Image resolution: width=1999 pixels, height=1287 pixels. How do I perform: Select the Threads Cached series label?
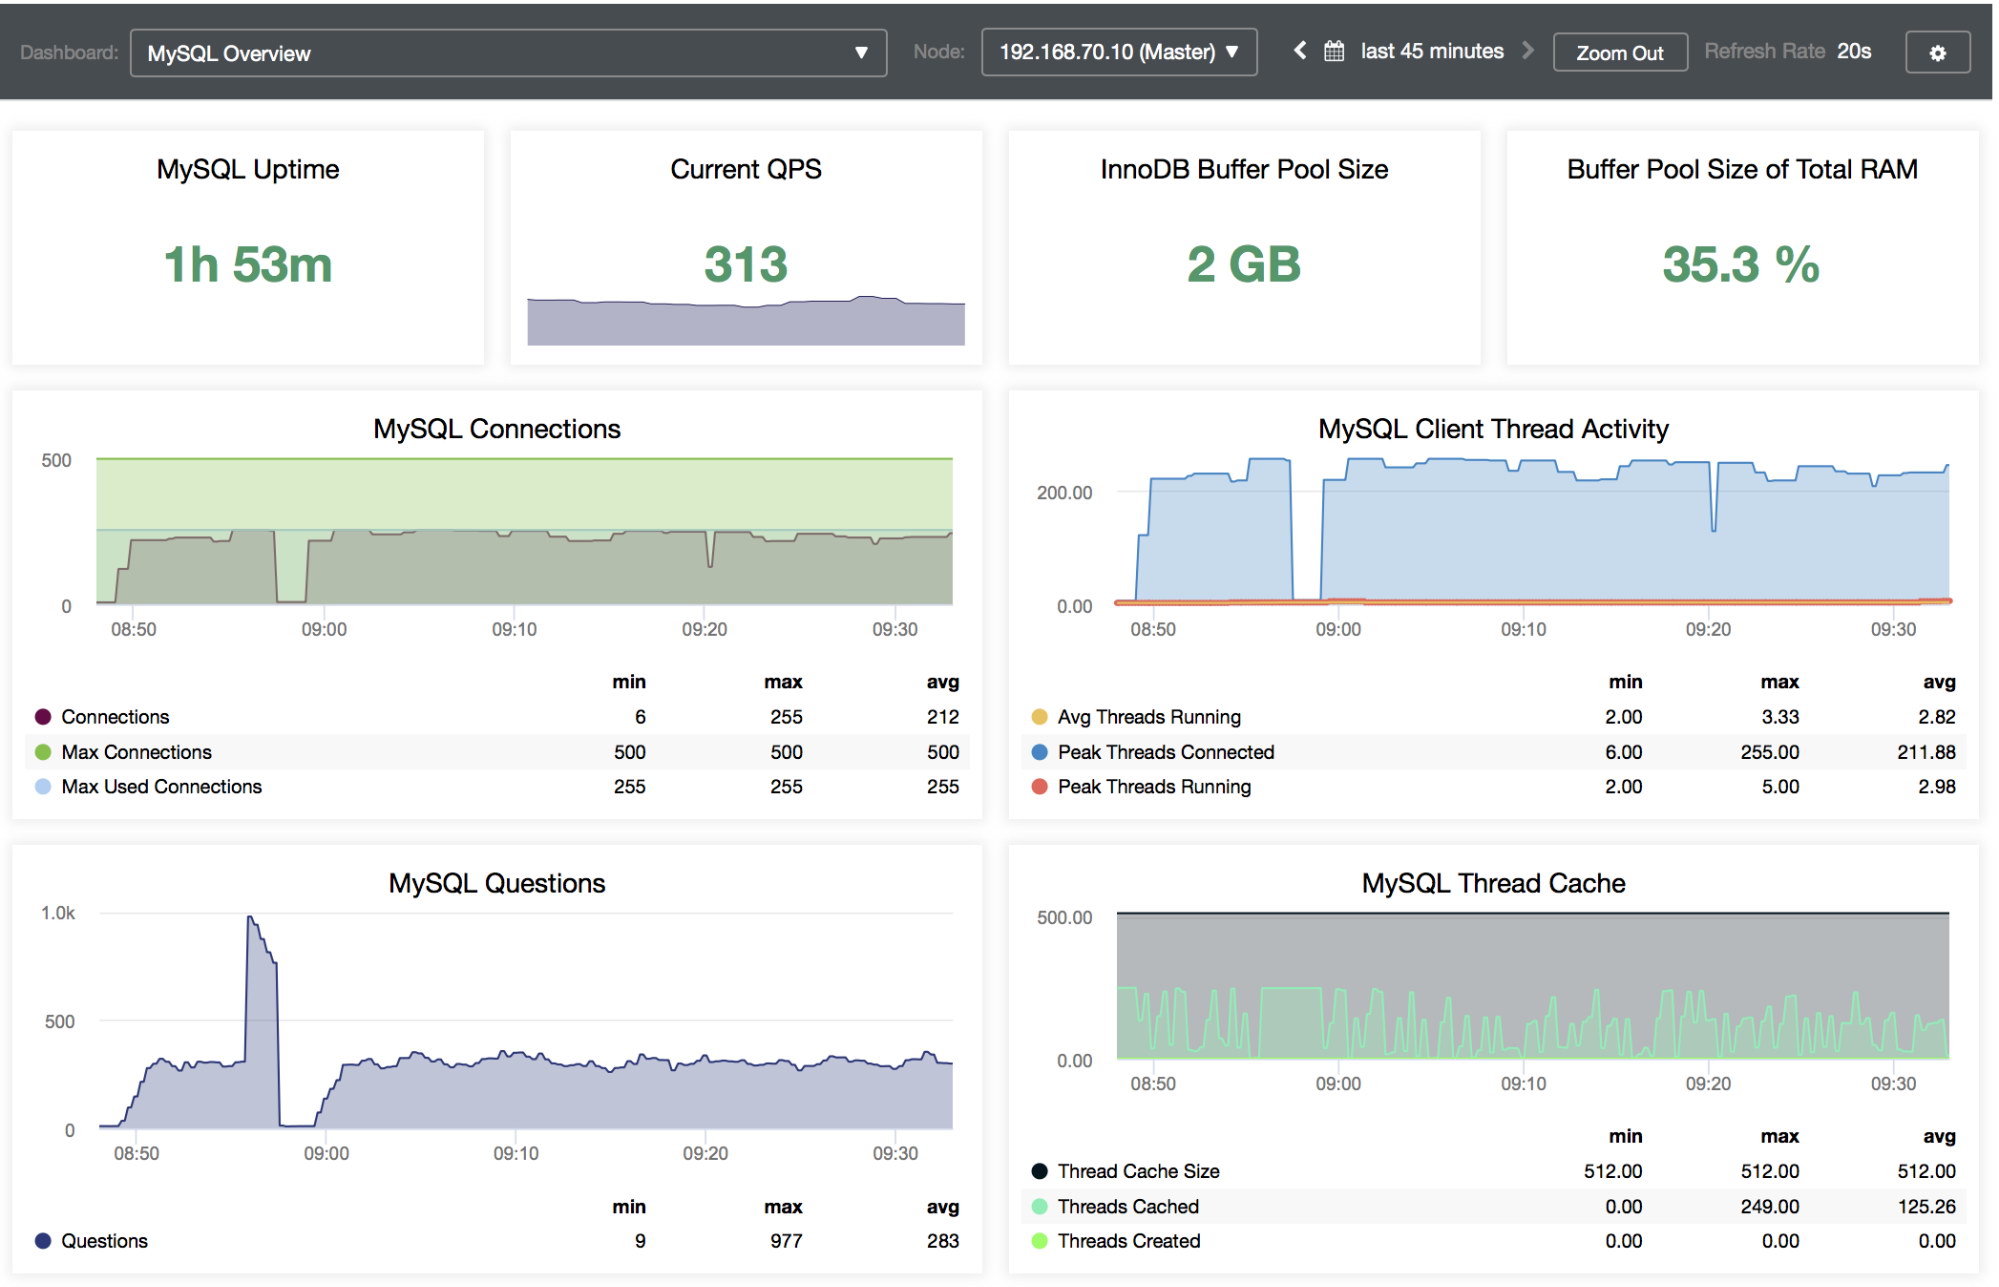pos(1128,1207)
